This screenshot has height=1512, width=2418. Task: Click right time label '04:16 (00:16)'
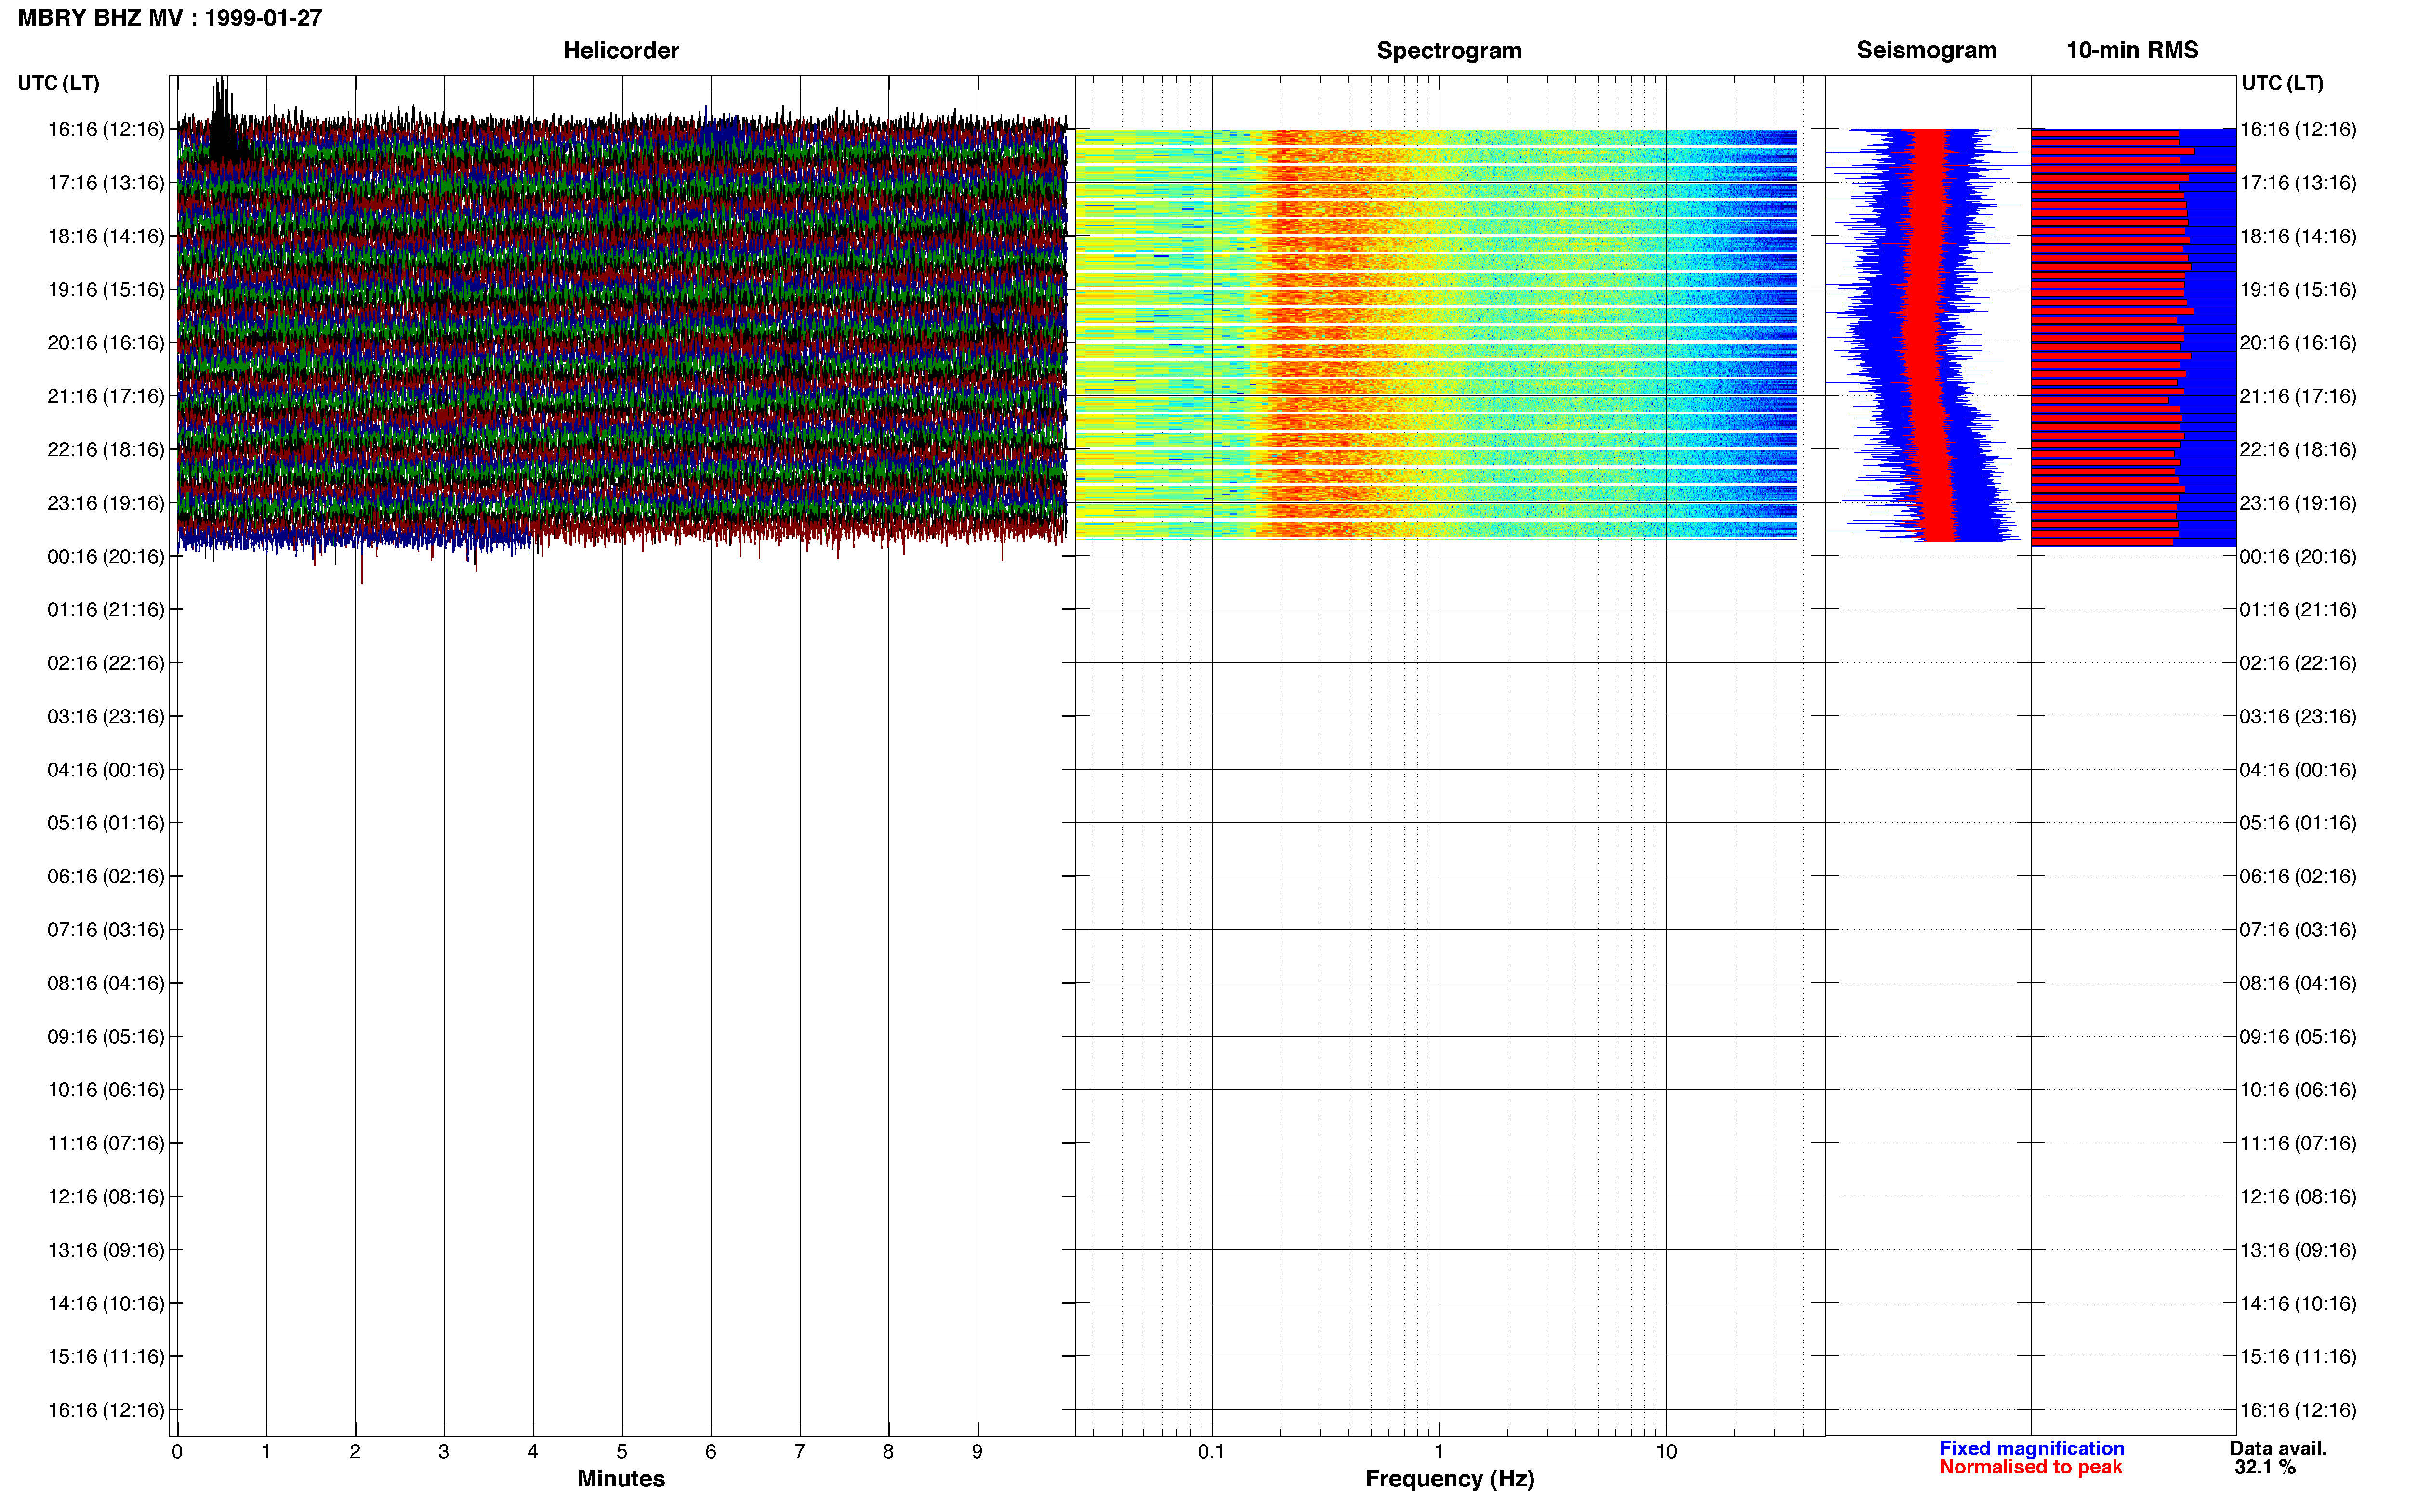(x=2298, y=770)
